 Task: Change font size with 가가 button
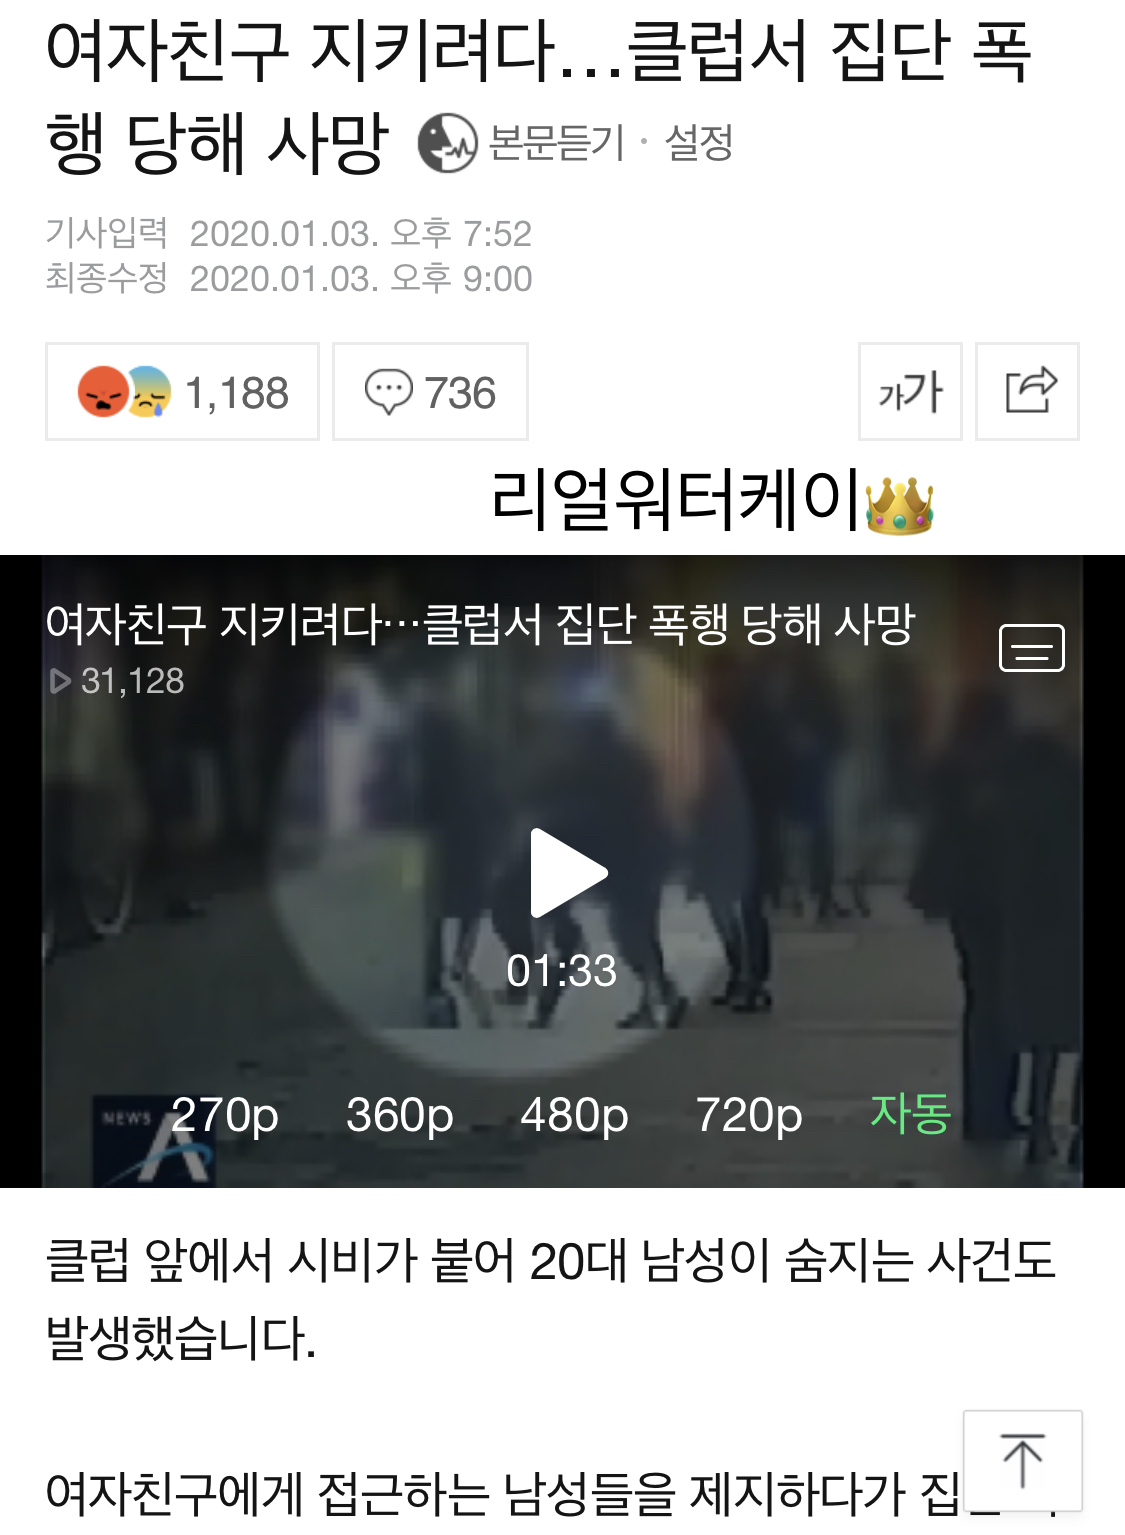click(910, 392)
